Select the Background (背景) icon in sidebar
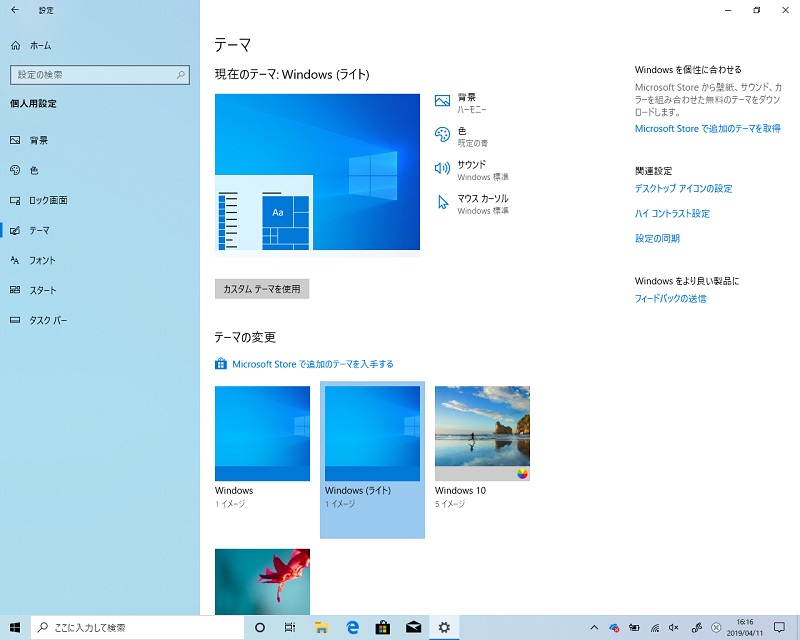 click(x=15, y=140)
